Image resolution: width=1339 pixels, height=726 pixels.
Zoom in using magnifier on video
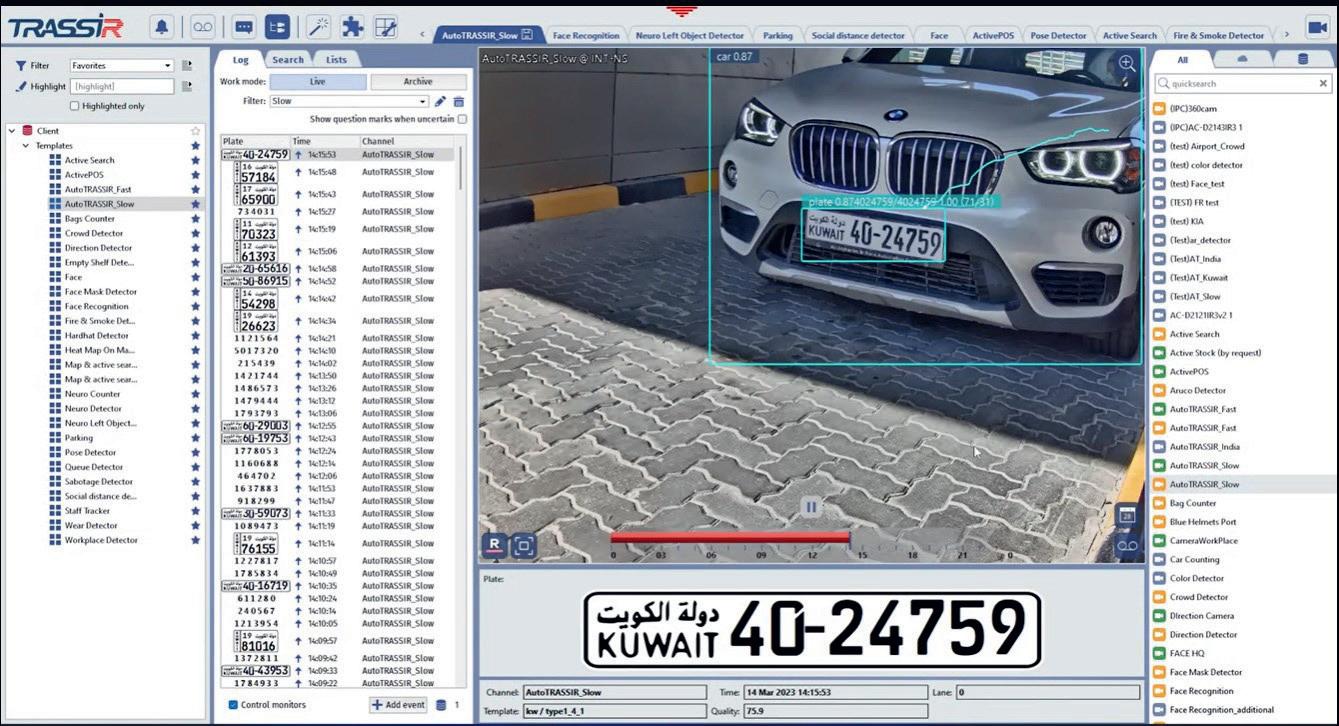pos(1127,63)
